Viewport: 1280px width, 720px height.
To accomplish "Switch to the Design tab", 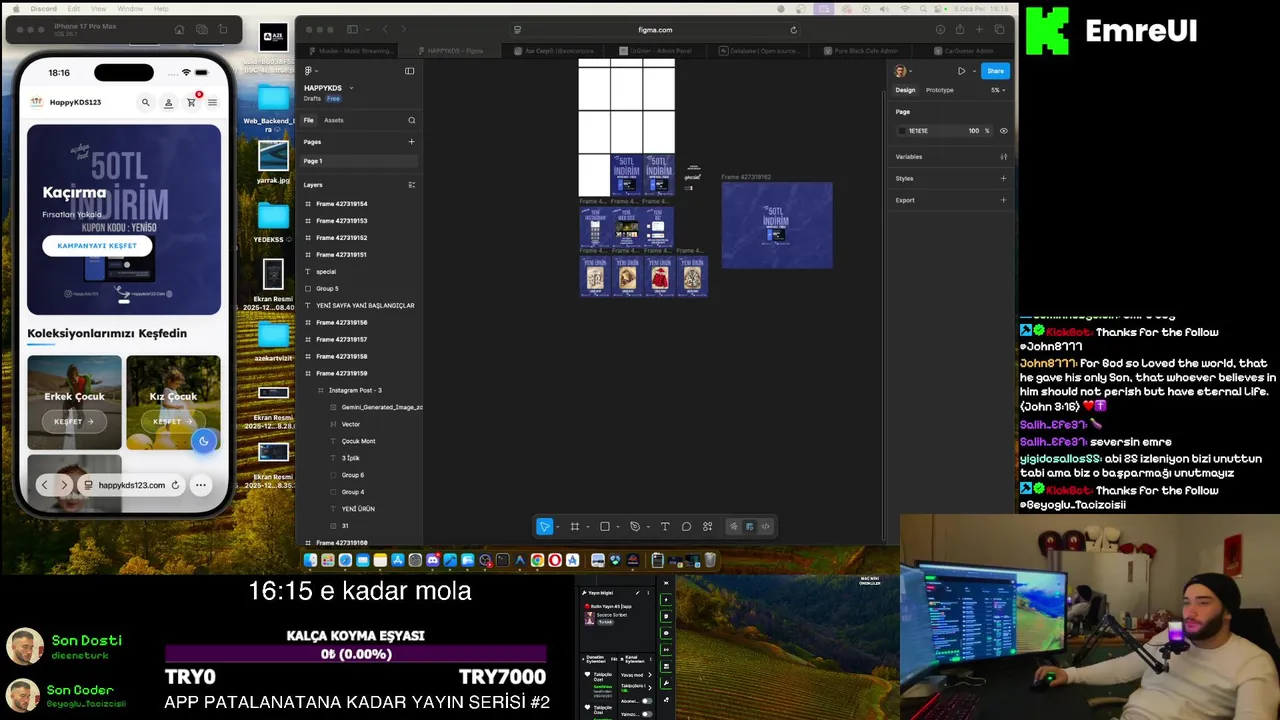I will click(905, 90).
